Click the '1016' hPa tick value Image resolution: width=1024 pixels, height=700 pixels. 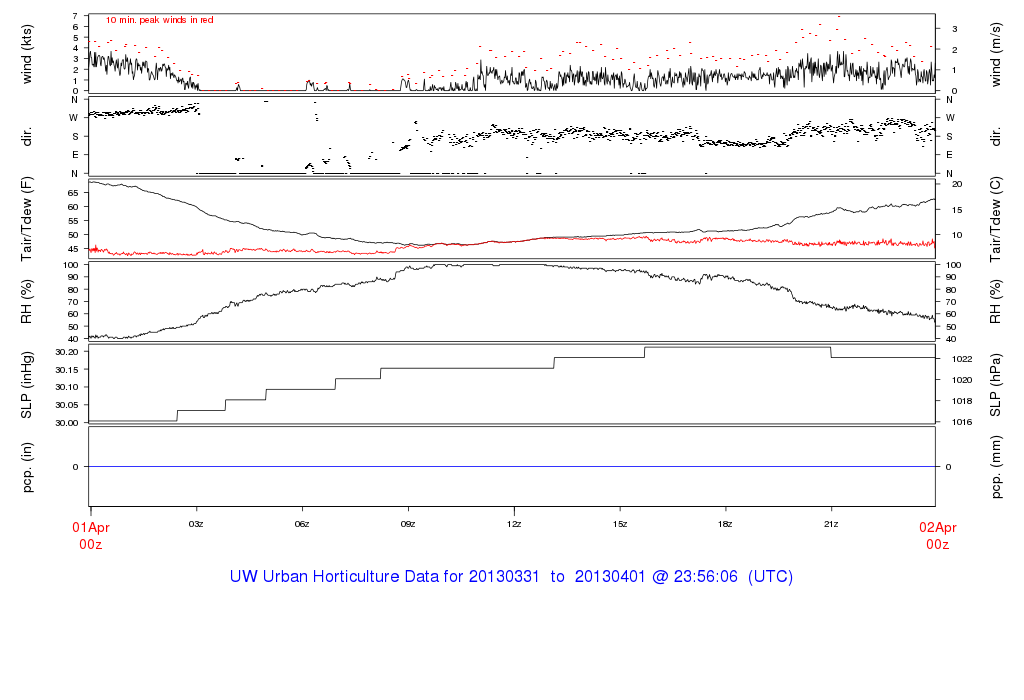(962, 422)
